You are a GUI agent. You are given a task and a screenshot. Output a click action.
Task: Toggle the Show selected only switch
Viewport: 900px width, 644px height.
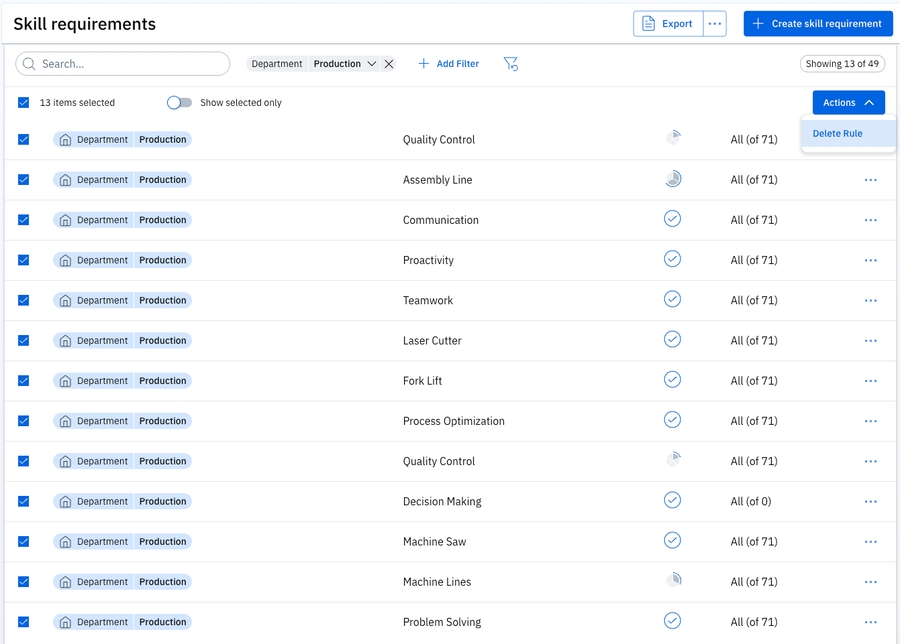point(179,103)
